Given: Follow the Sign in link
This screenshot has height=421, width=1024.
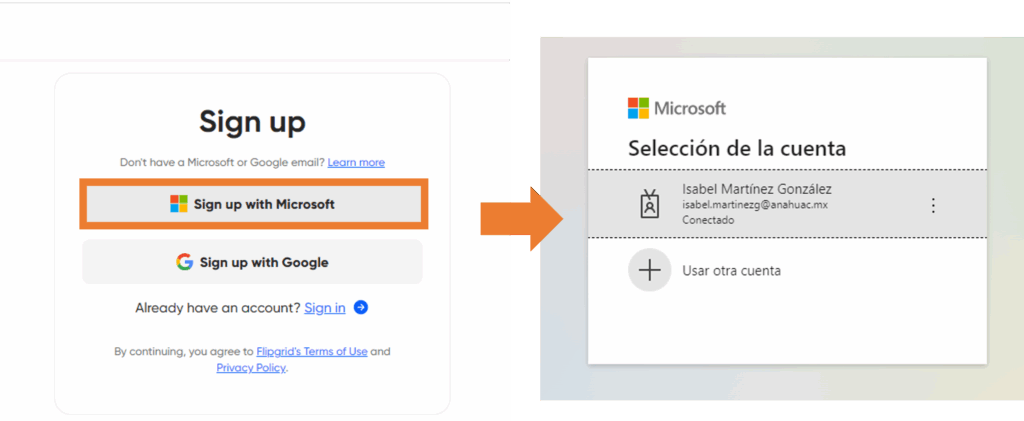Looking at the screenshot, I should coord(325,308).
